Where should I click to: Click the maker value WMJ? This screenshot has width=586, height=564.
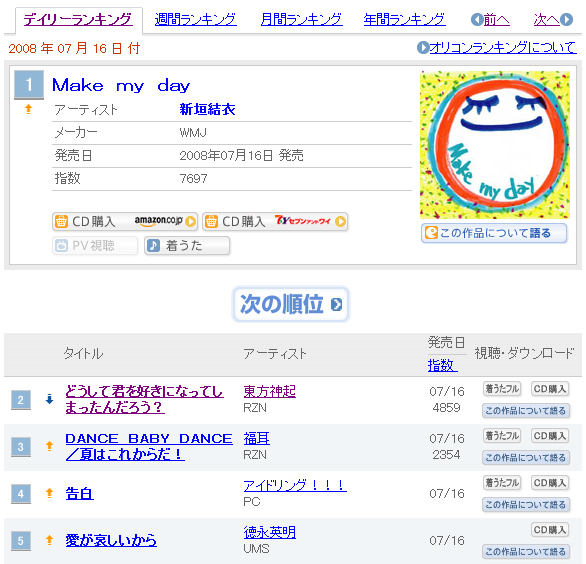[193, 133]
